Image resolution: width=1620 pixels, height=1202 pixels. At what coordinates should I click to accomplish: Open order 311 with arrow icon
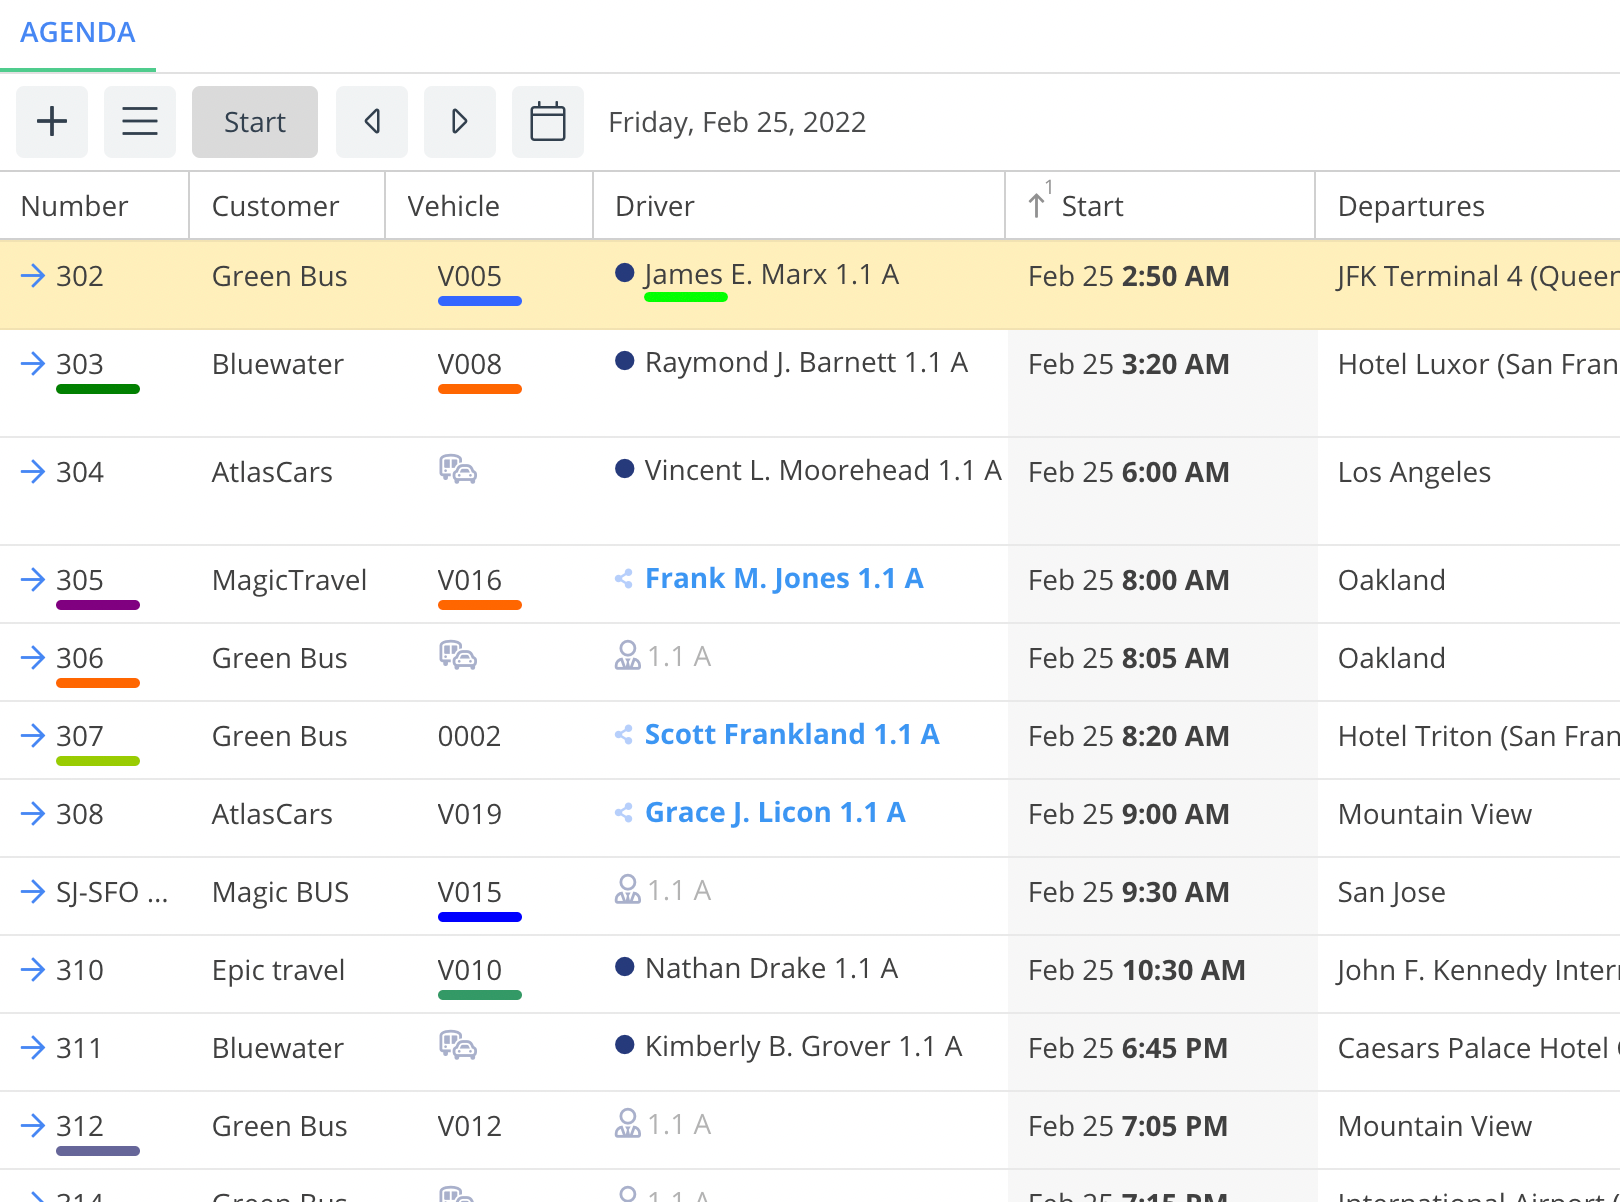(x=33, y=1048)
